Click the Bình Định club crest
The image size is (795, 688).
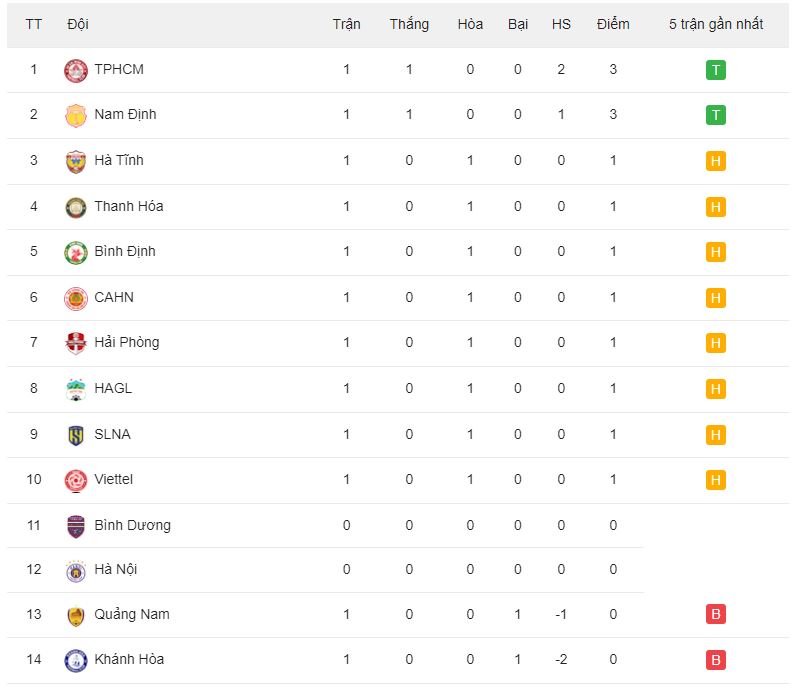[x=76, y=252]
